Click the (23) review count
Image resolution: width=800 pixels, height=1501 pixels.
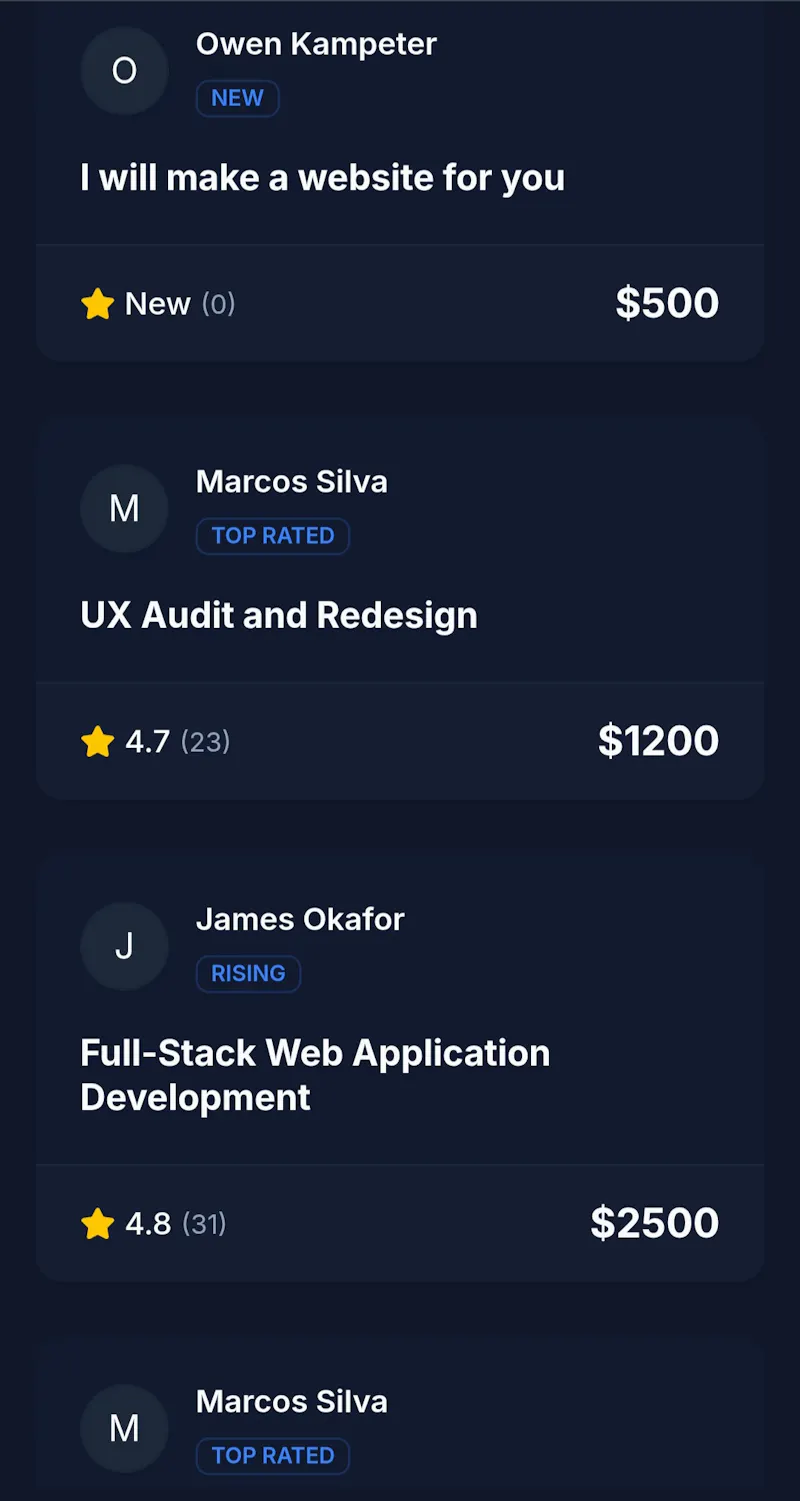[206, 741]
